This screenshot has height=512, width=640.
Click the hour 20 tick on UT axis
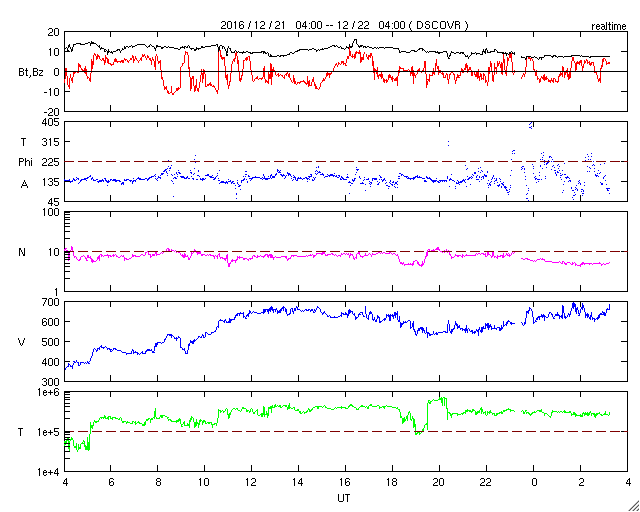click(x=439, y=483)
